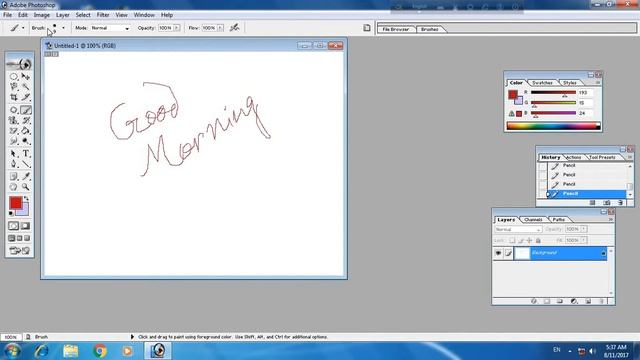
Task: Click the R slider in Color panel
Action: pyautogui.click(x=553, y=93)
